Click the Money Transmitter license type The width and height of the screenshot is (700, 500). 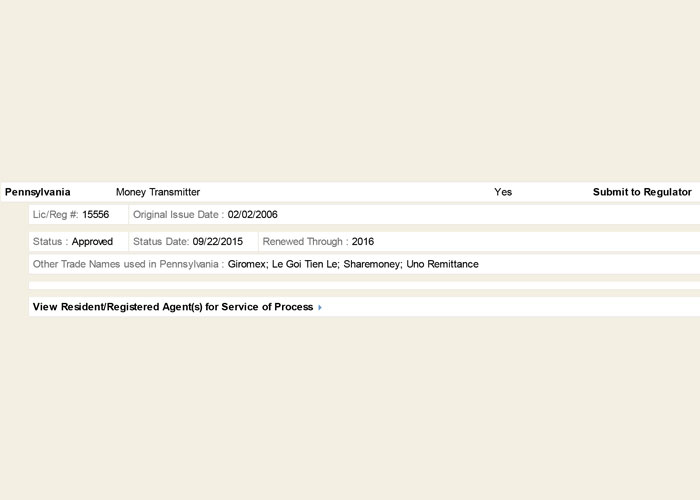tap(158, 192)
